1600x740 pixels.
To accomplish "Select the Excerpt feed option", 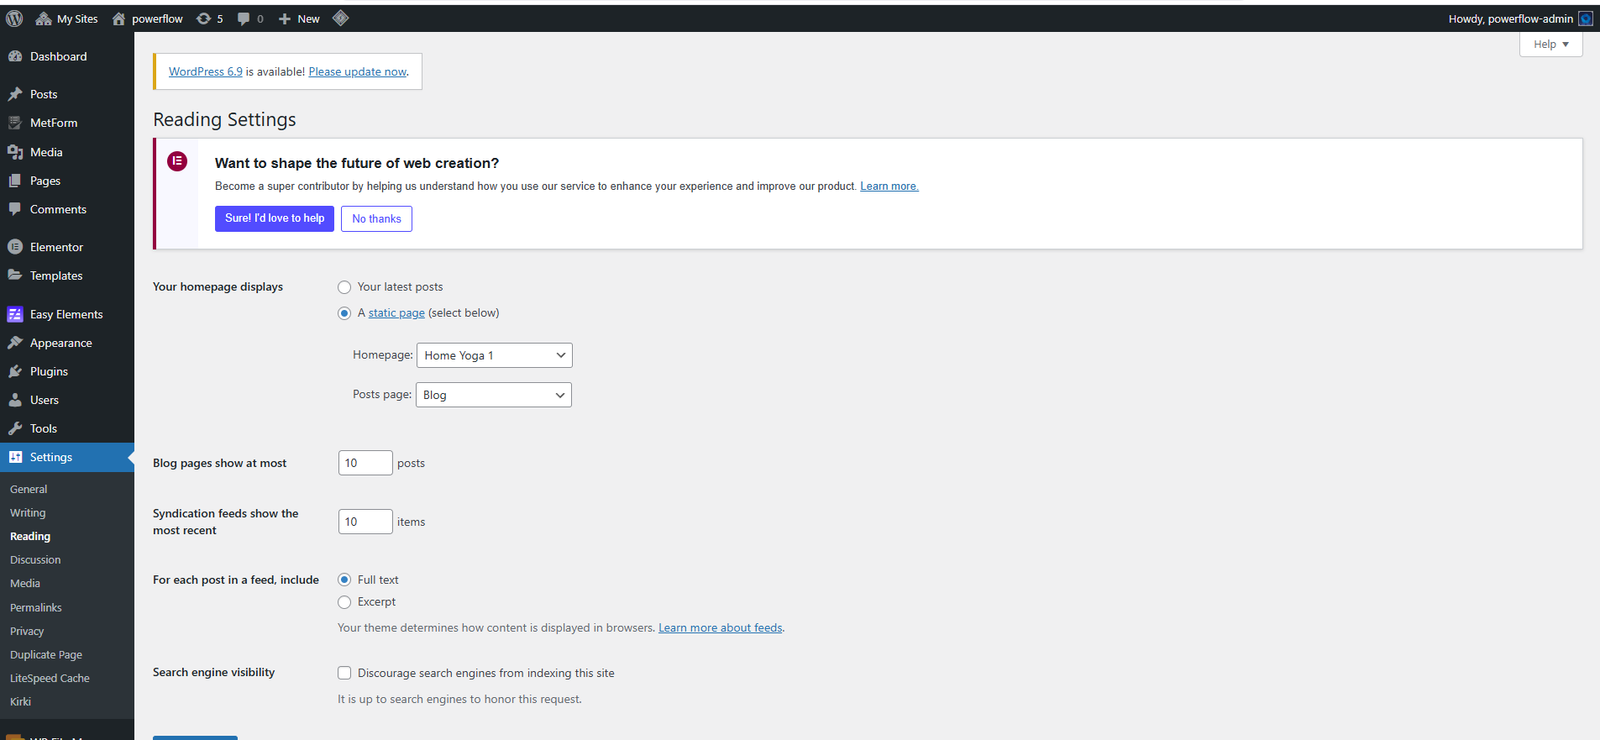I will click(344, 602).
